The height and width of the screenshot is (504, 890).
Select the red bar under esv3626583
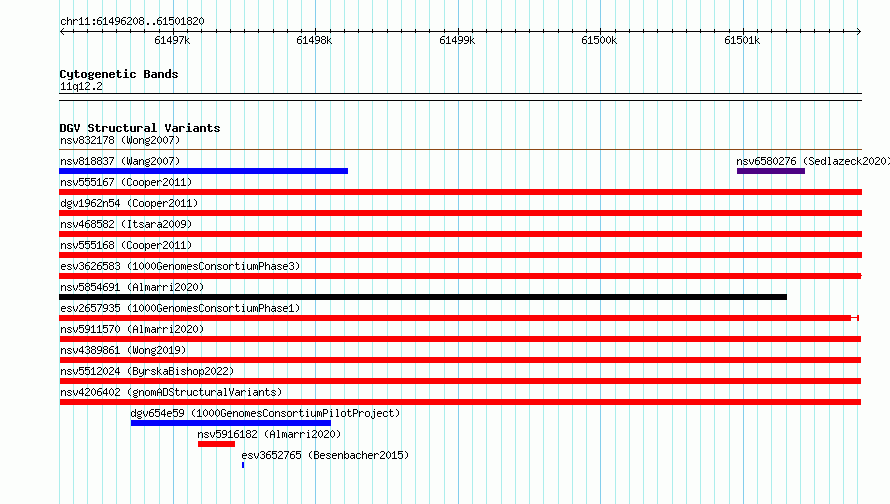[460, 276]
